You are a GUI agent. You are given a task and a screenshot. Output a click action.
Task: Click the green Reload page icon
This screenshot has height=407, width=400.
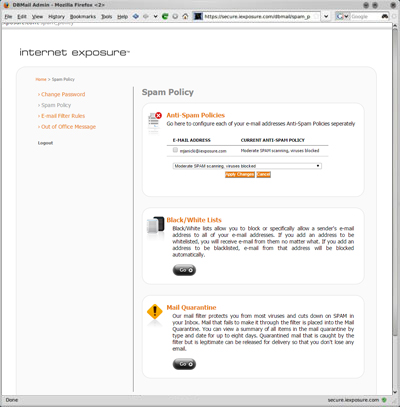[x=165, y=16]
